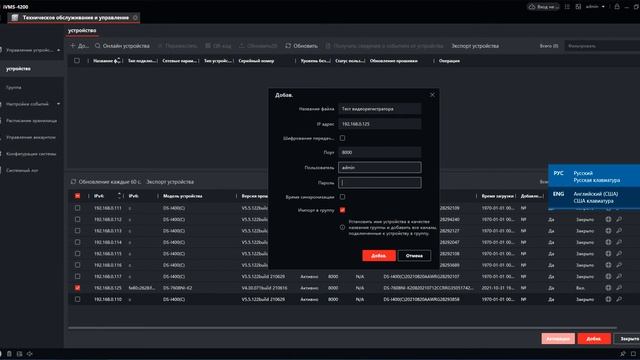Viewport: 640px width, 360px height.
Task: Switch to the 'устройство' tab
Action: tap(82, 30)
